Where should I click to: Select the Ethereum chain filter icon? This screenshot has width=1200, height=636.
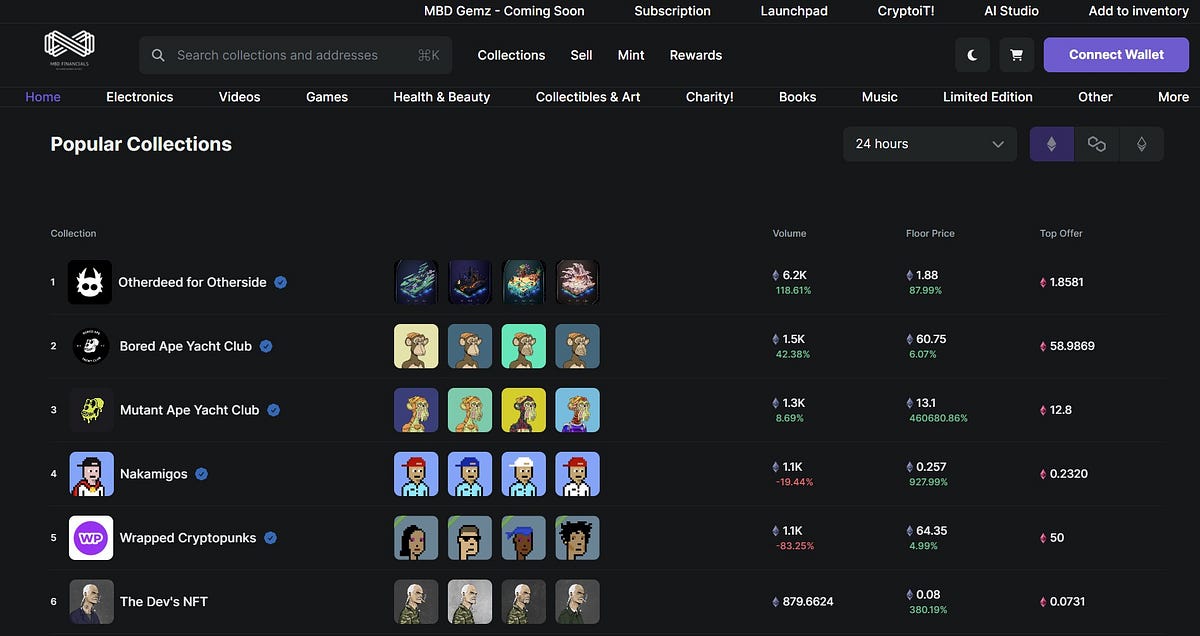click(x=1052, y=144)
